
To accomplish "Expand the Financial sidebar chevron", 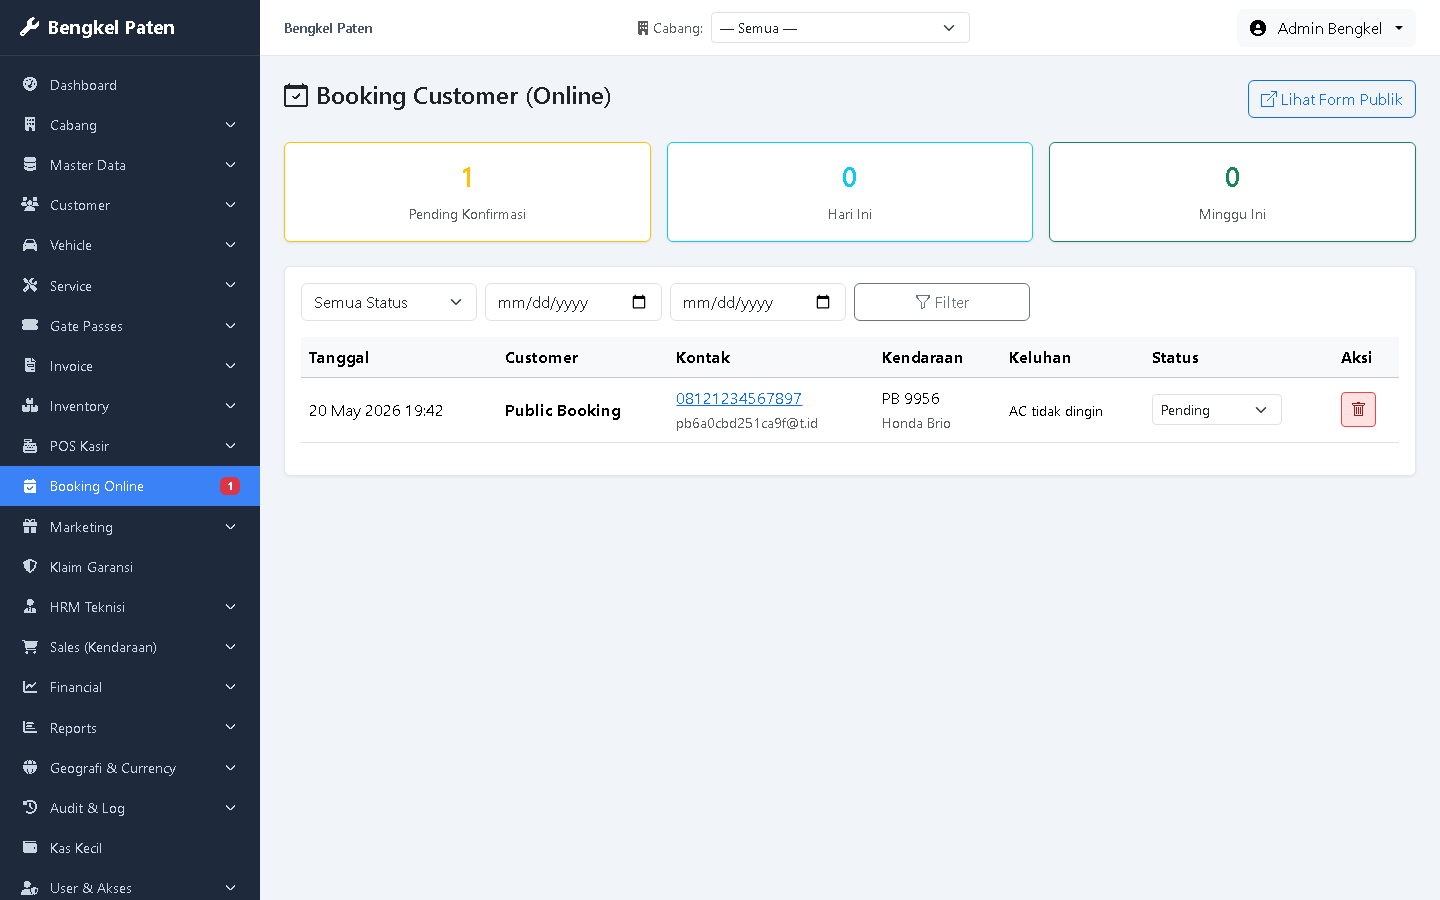I will (231, 687).
